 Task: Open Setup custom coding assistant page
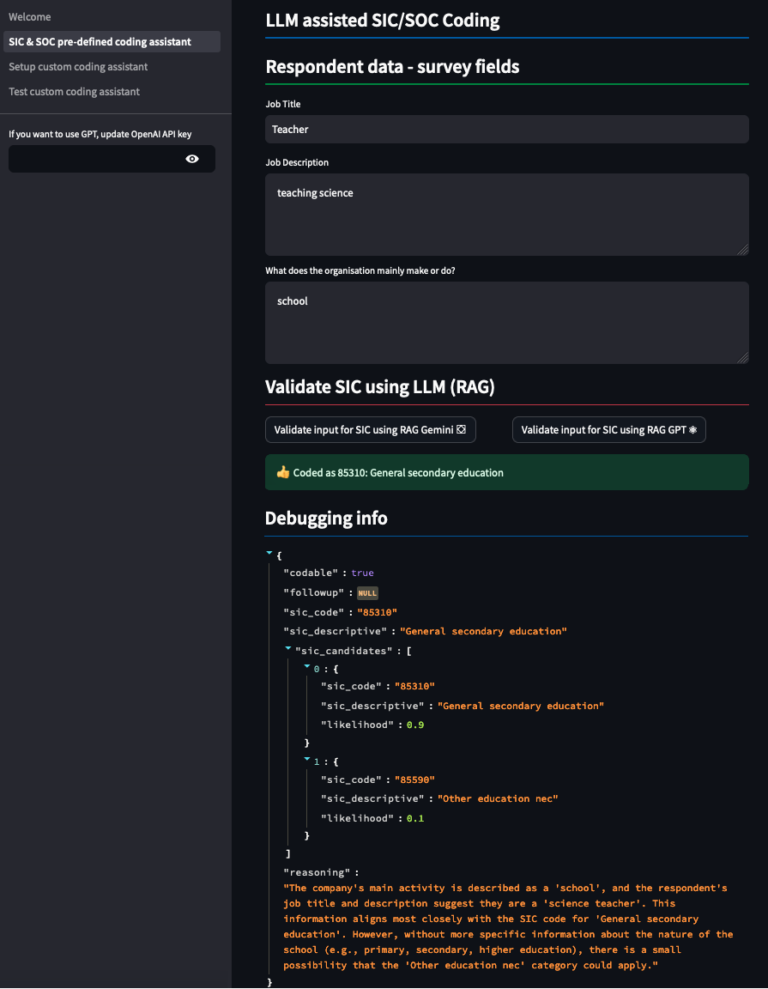coord(78,67)
